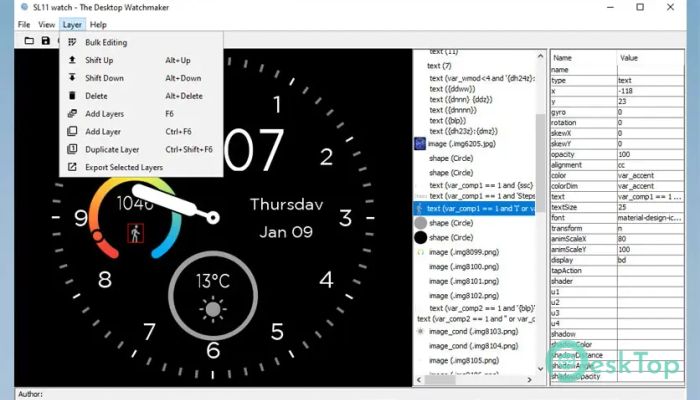This screenshot has width=700, height=400.
Task: Choose Duplicate Layer entry
Action: pos(141,149)
